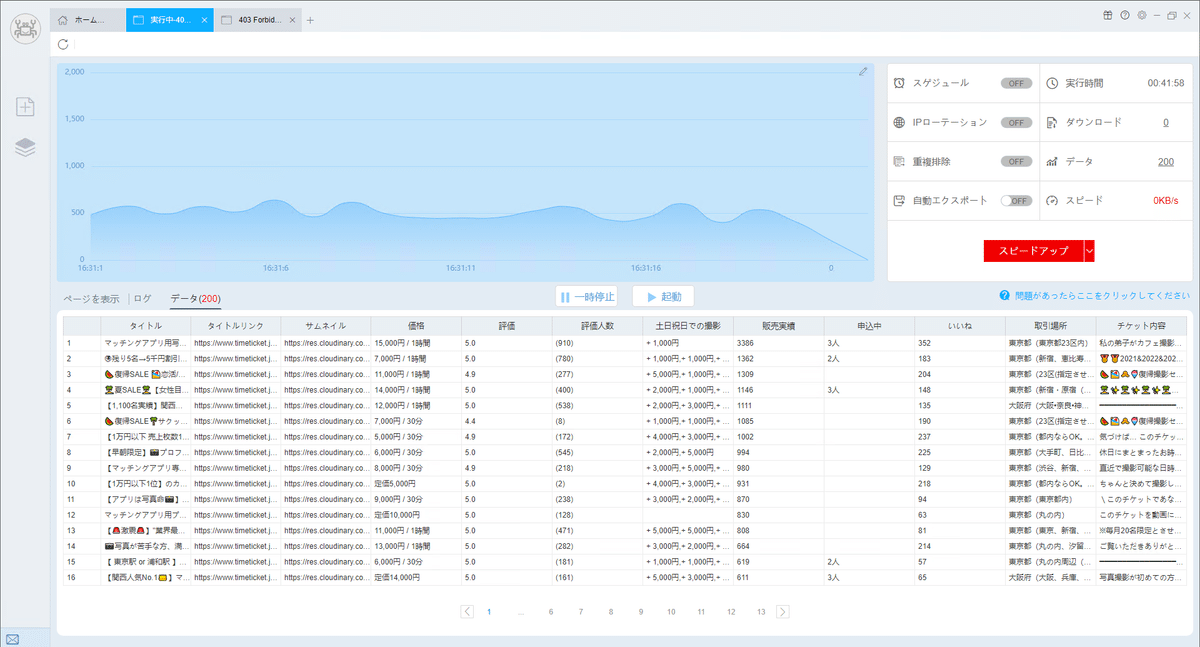Click the 販売実績 column header

[779, 326]
